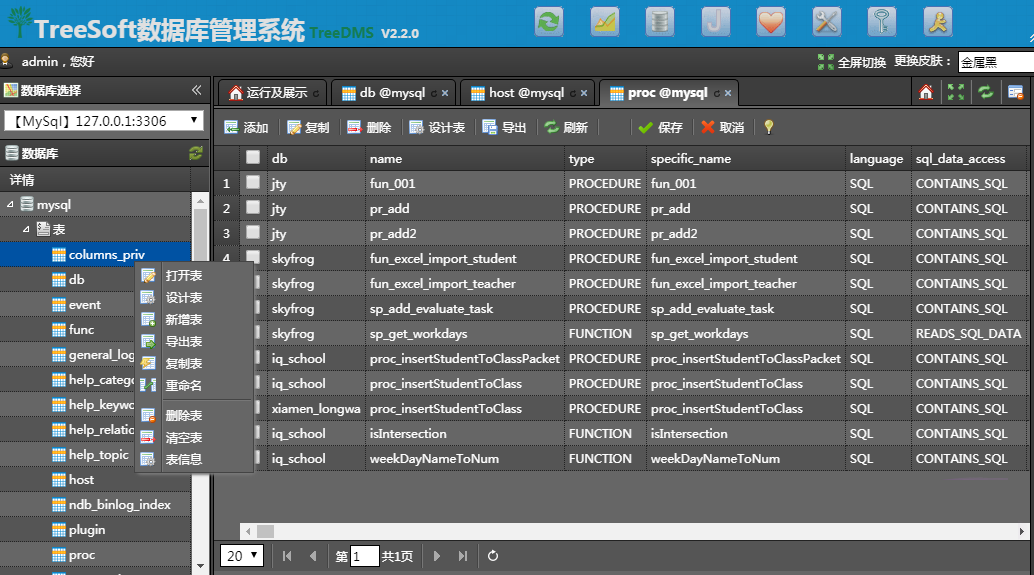The width and height of the screenshot is (1034, 575).
Task: Click the home icon at tab bar right
Action: tap(926, 92)
